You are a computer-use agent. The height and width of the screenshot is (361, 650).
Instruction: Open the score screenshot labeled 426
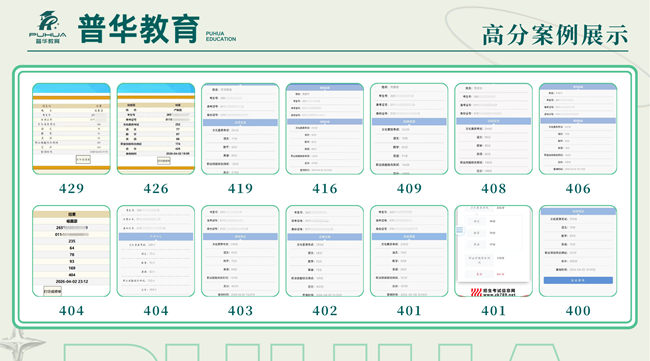[x=156, y=128]
